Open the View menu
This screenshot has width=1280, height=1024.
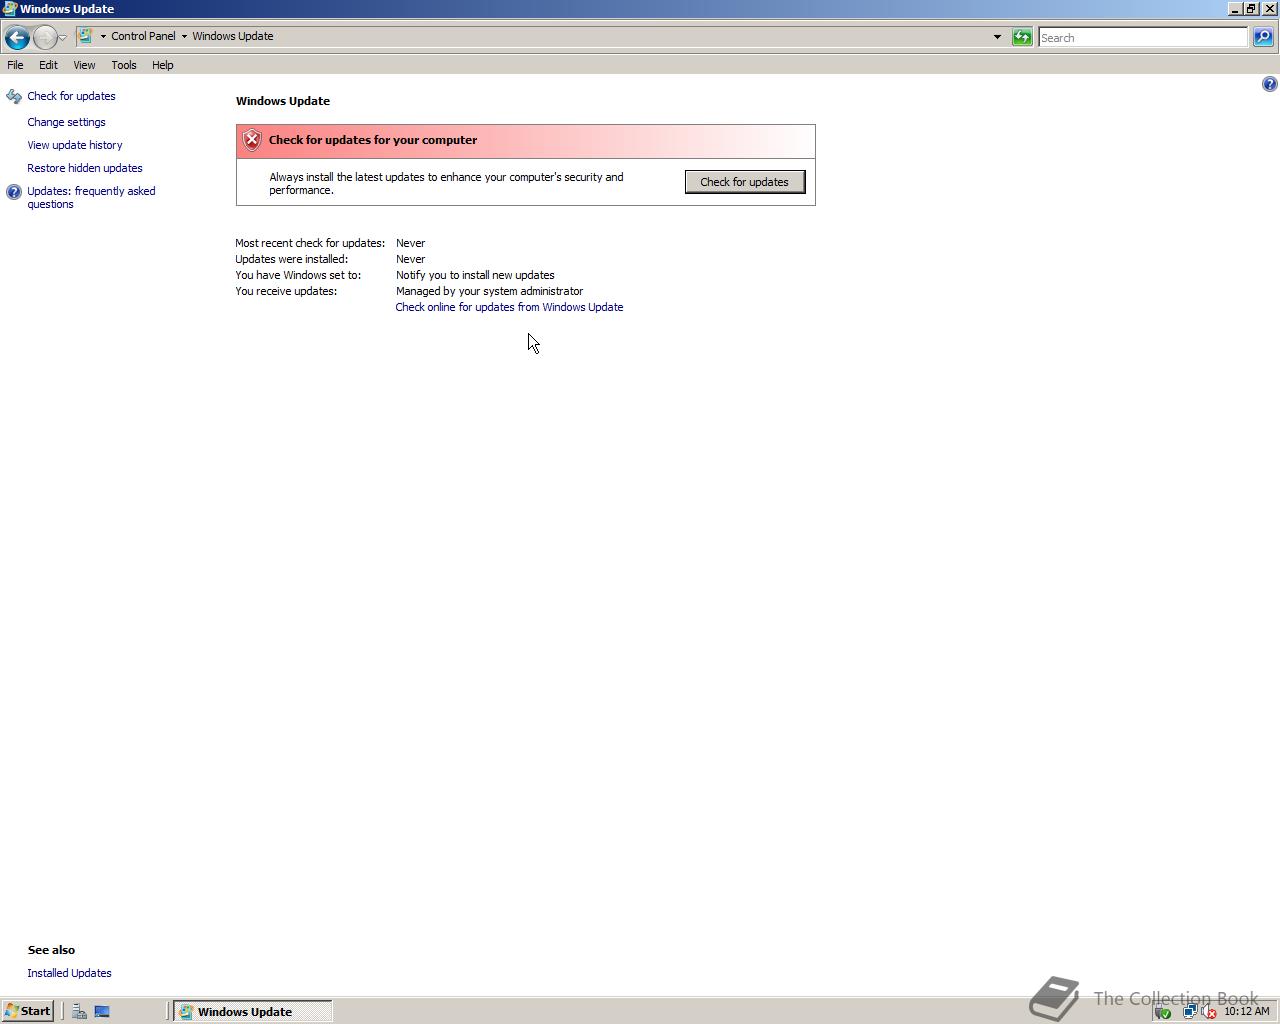[84, 65]
